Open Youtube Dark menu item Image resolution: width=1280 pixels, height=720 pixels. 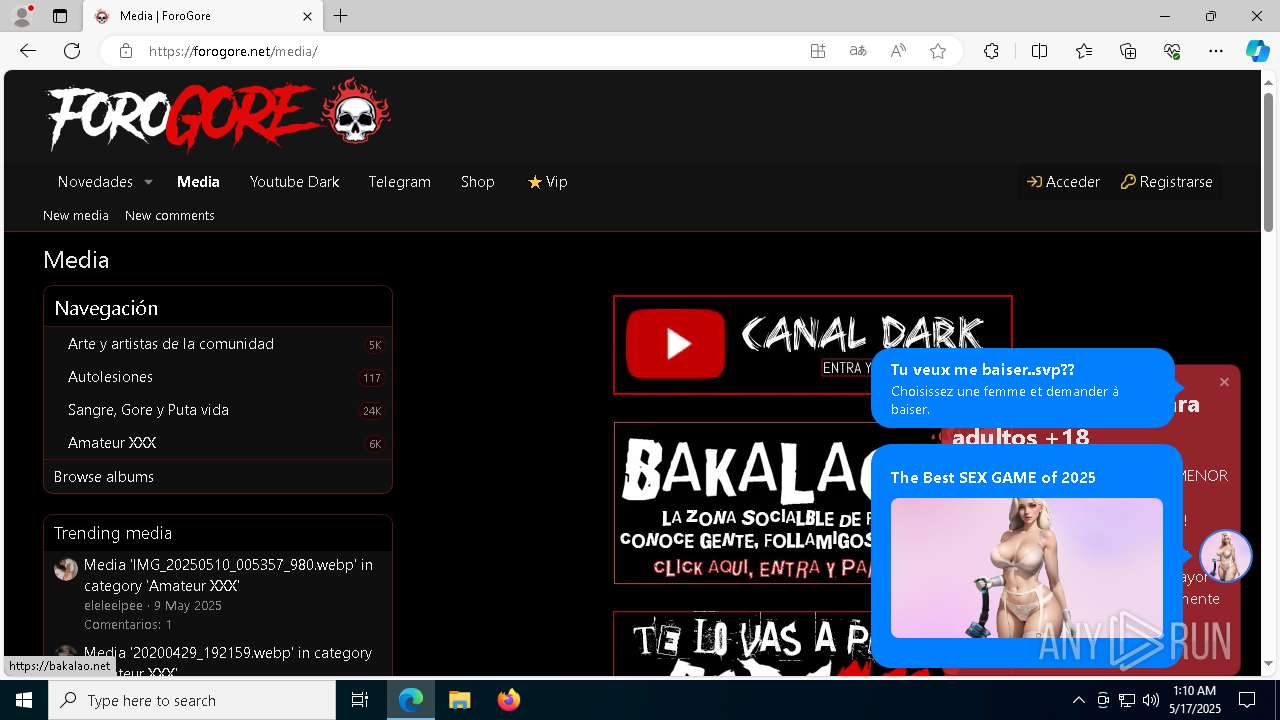tap(294, 182)
